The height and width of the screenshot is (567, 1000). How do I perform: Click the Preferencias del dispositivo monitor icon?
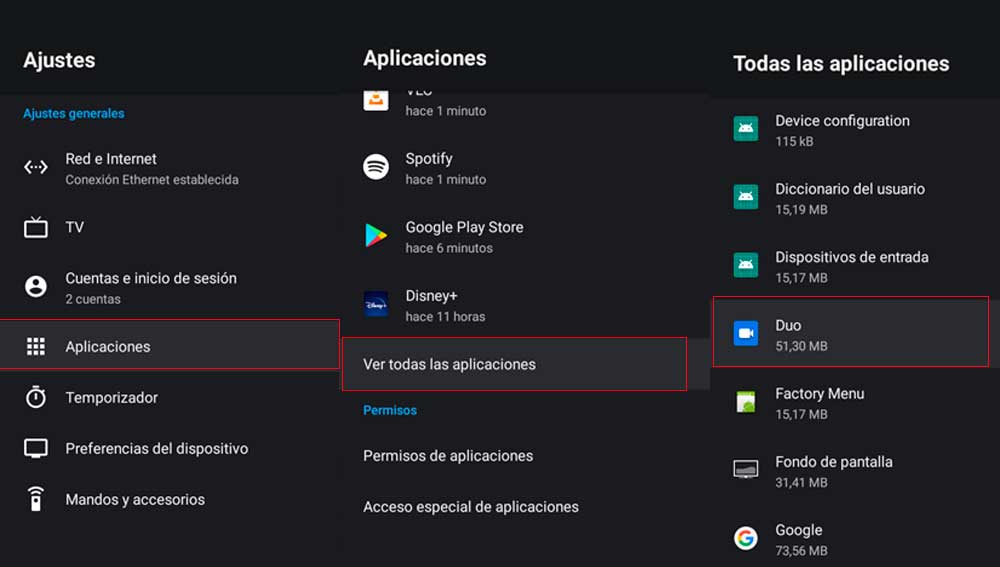[x=36, y=448]
